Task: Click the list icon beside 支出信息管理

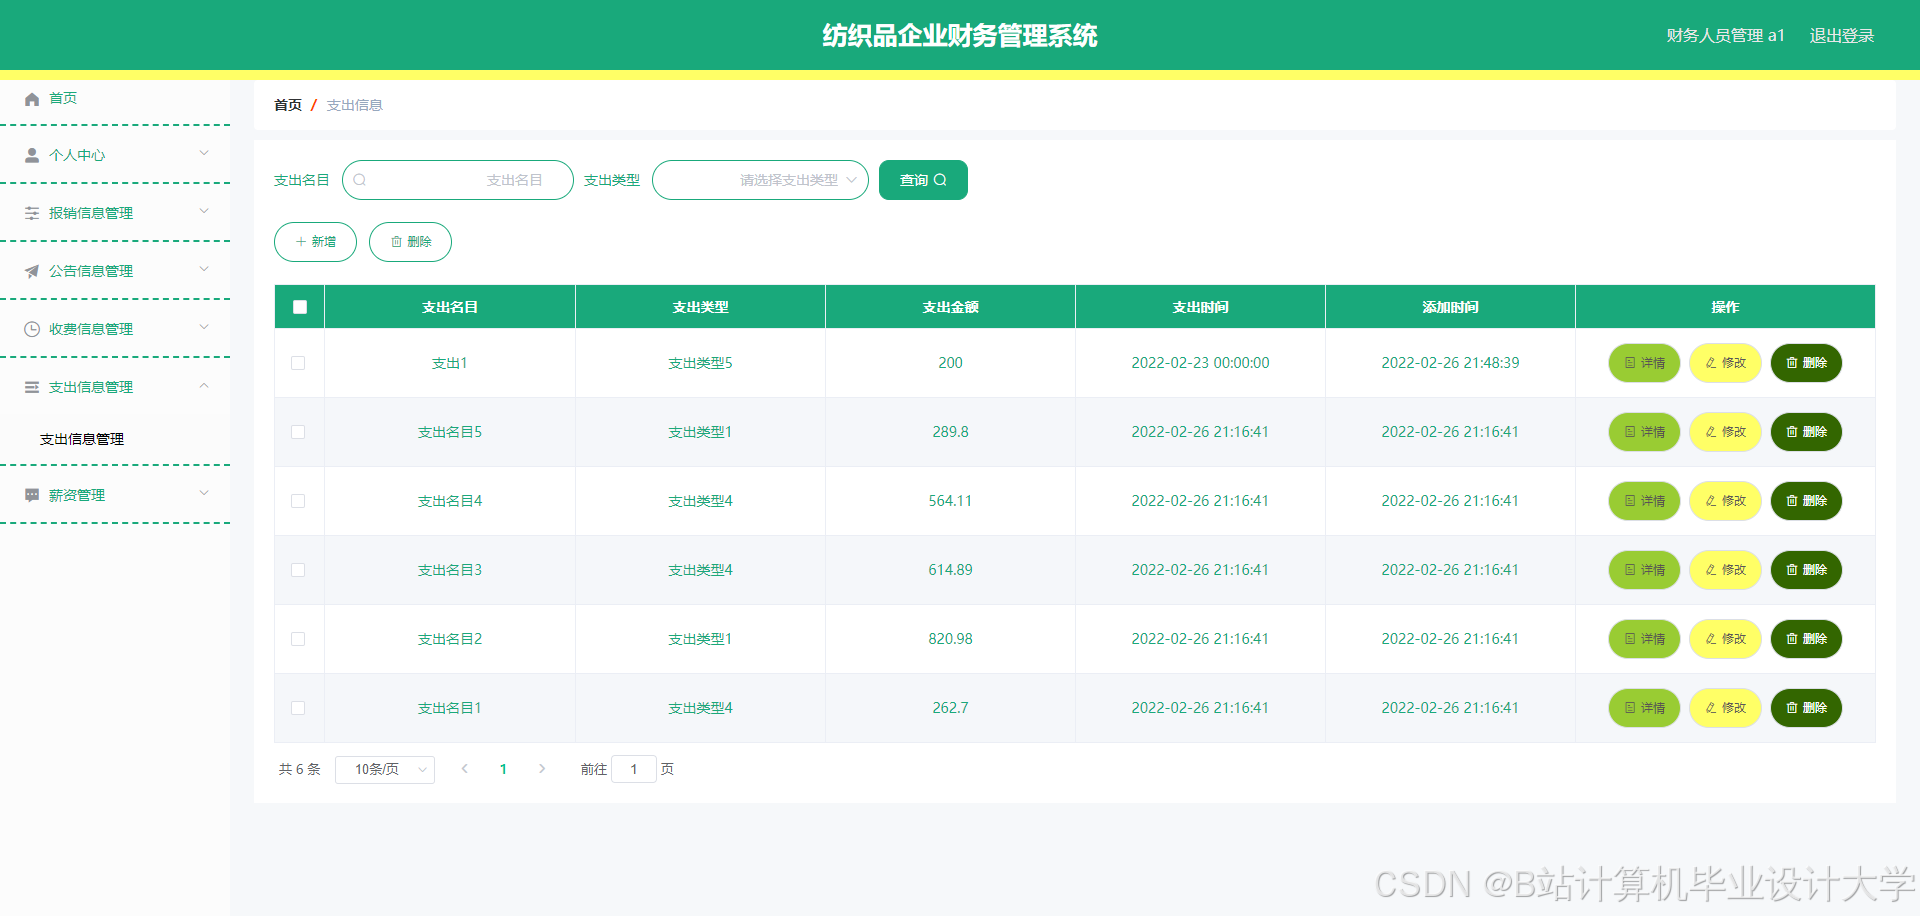Action: (x=32, y=387)
